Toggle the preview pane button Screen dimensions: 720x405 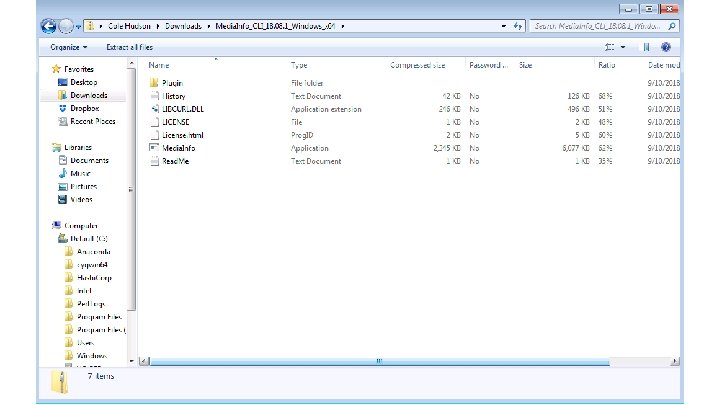tap(646, 47)
